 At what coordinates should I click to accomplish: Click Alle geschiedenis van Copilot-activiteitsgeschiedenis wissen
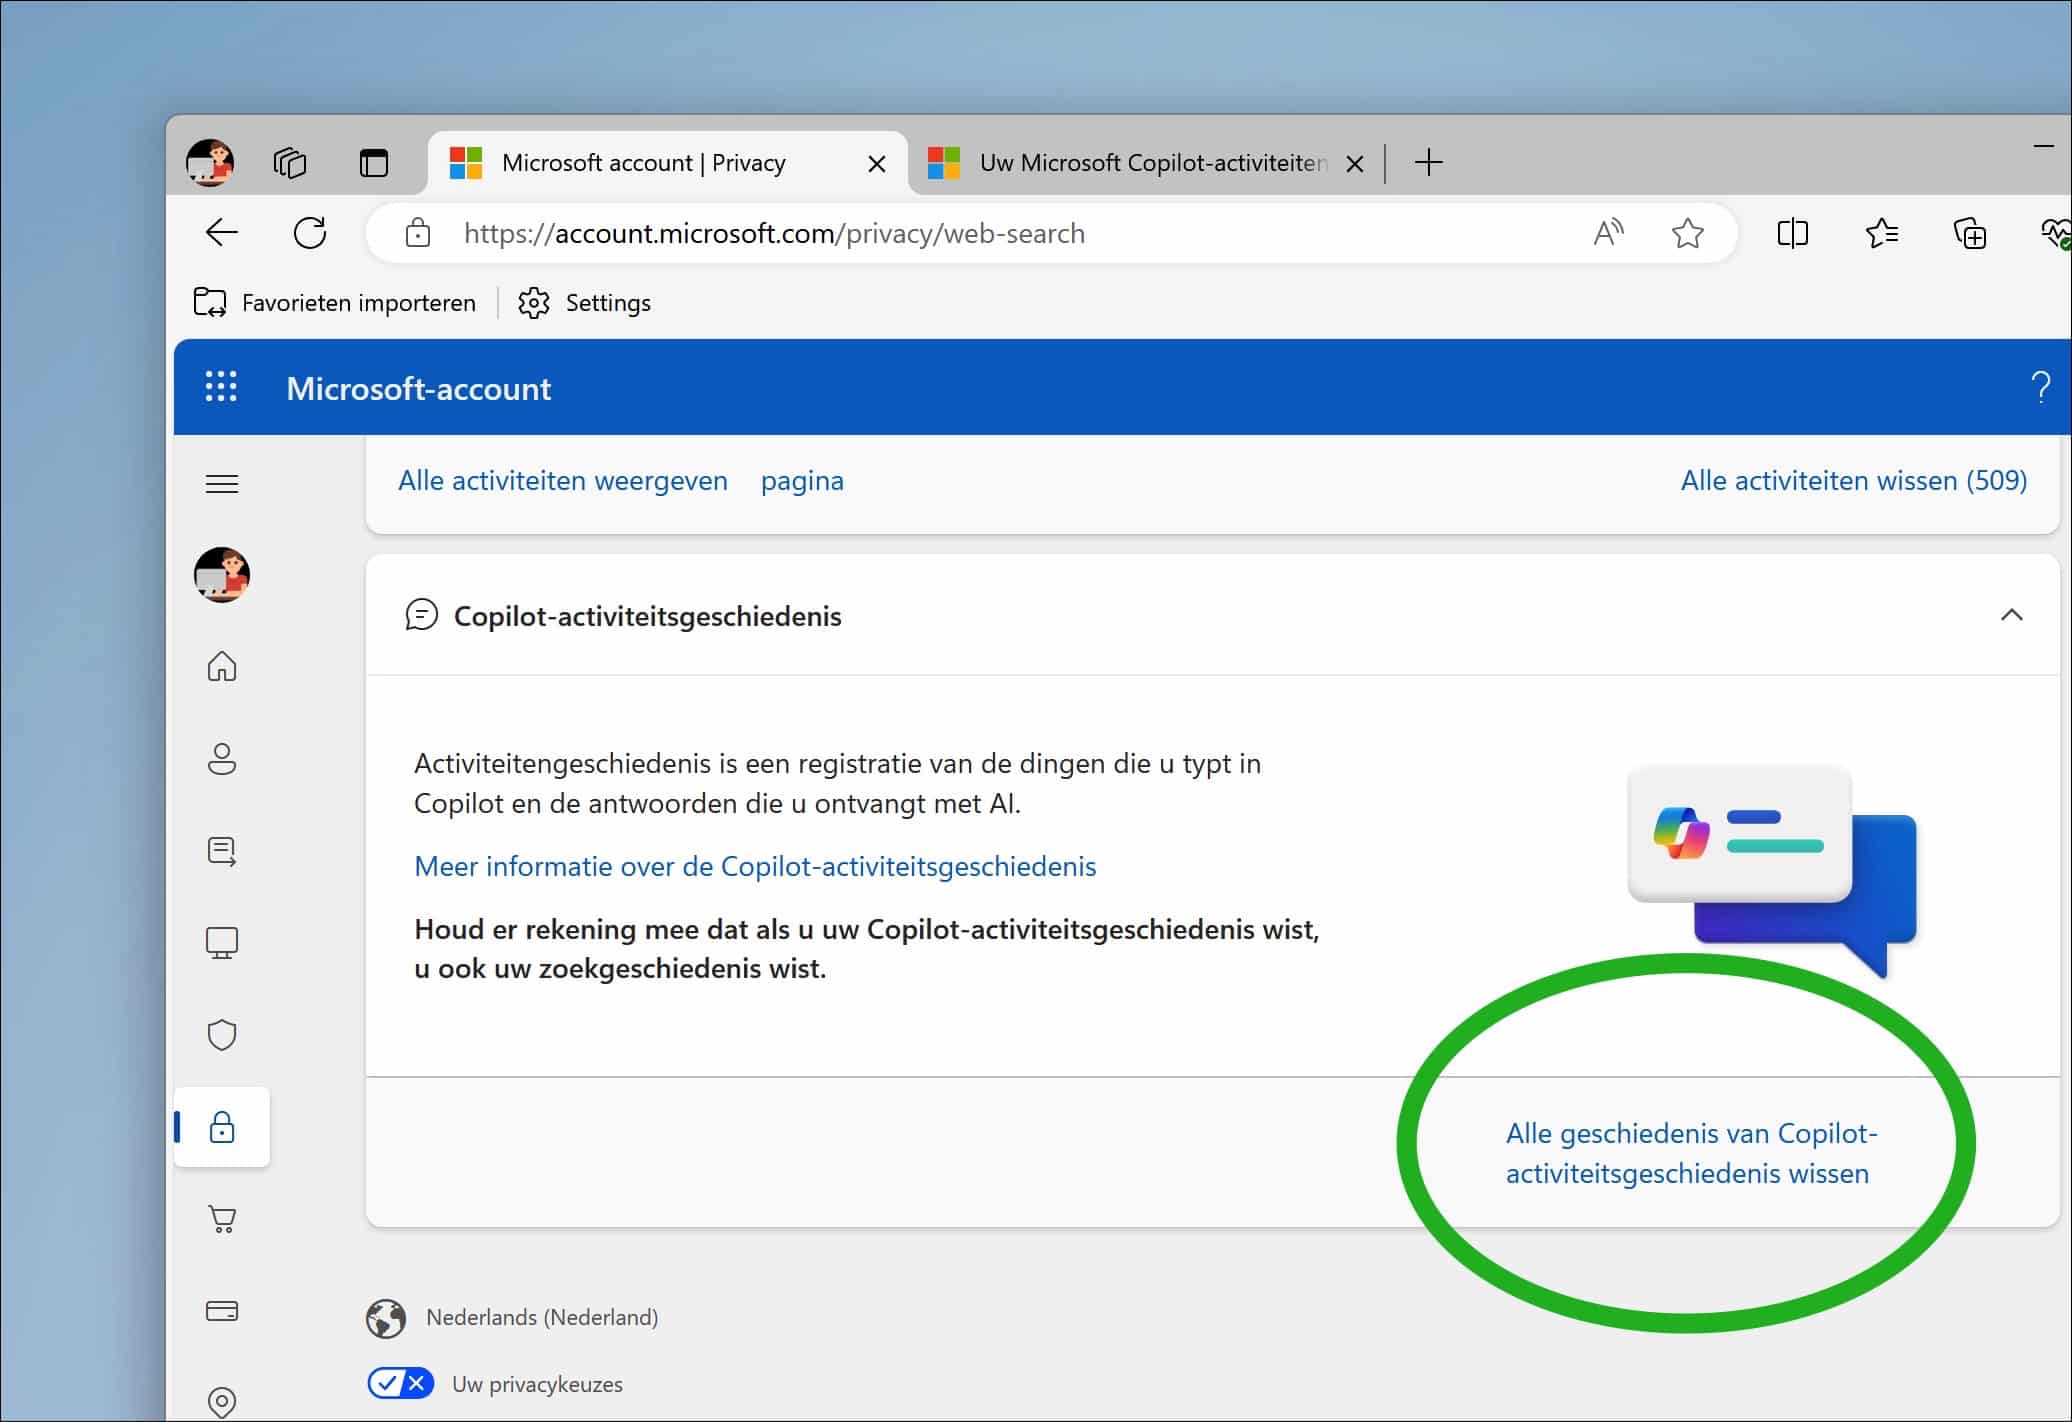pyautogui.click(x=1691, y=1153)
